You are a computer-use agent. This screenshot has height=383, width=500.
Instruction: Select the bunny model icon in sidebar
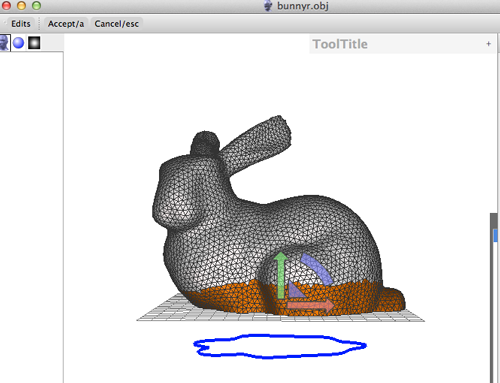(x=5, y=43)
